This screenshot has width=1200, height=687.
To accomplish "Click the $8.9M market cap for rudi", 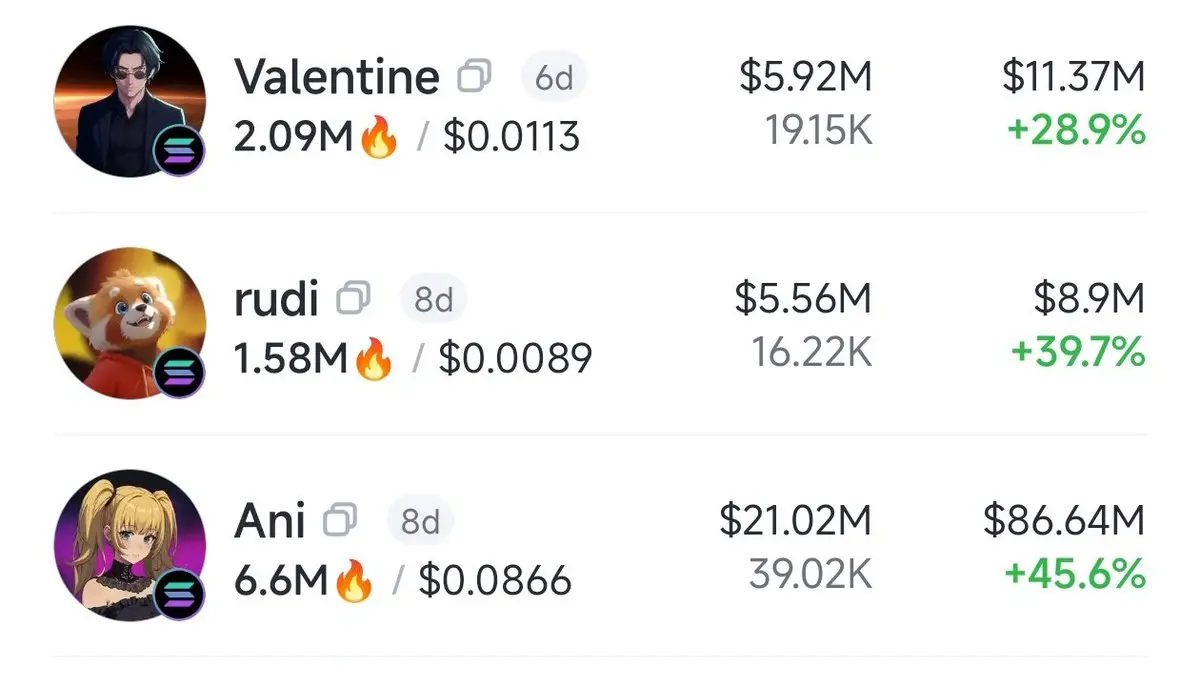I will [1089, 298].
